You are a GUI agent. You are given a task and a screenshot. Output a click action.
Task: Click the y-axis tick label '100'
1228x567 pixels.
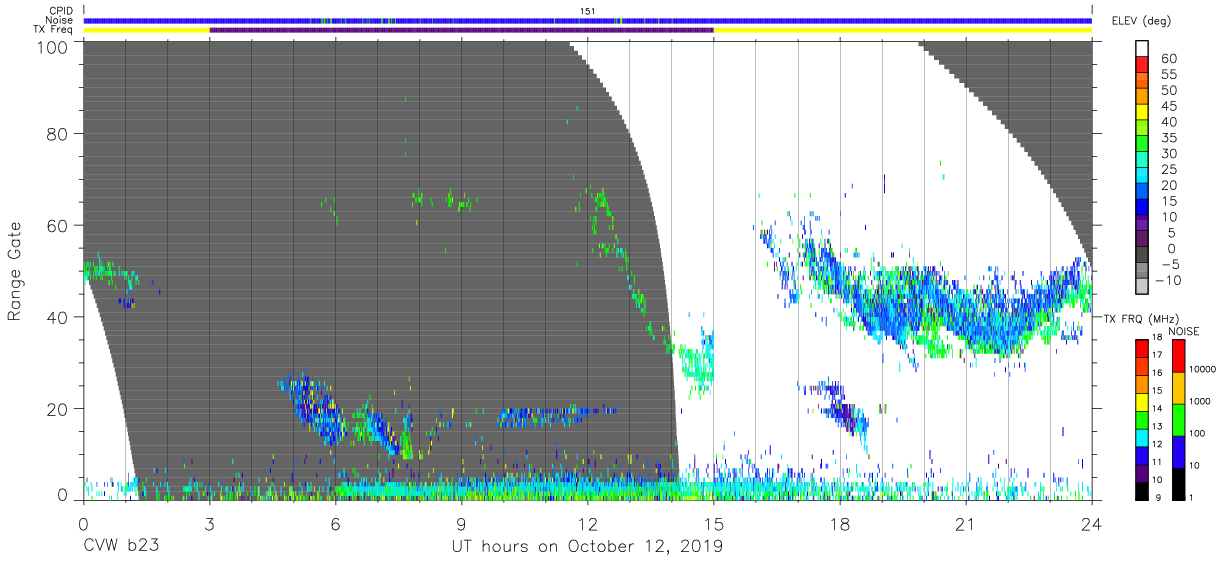point(54,47)
